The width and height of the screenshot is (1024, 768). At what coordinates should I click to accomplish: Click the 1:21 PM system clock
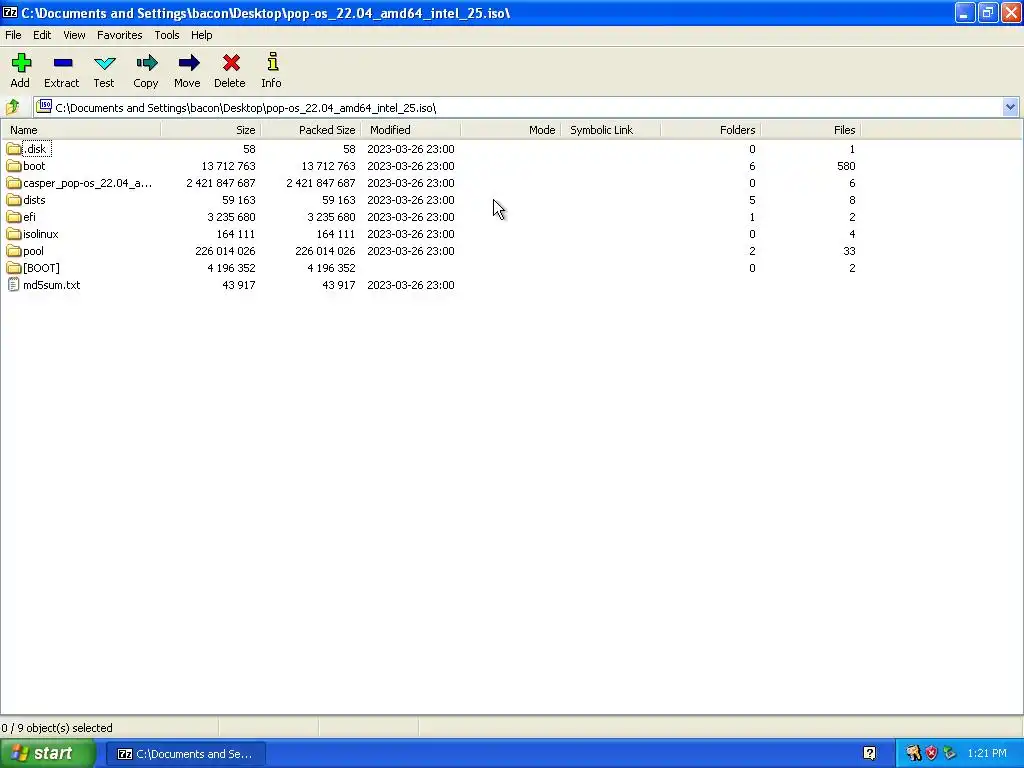coord(987,753)
